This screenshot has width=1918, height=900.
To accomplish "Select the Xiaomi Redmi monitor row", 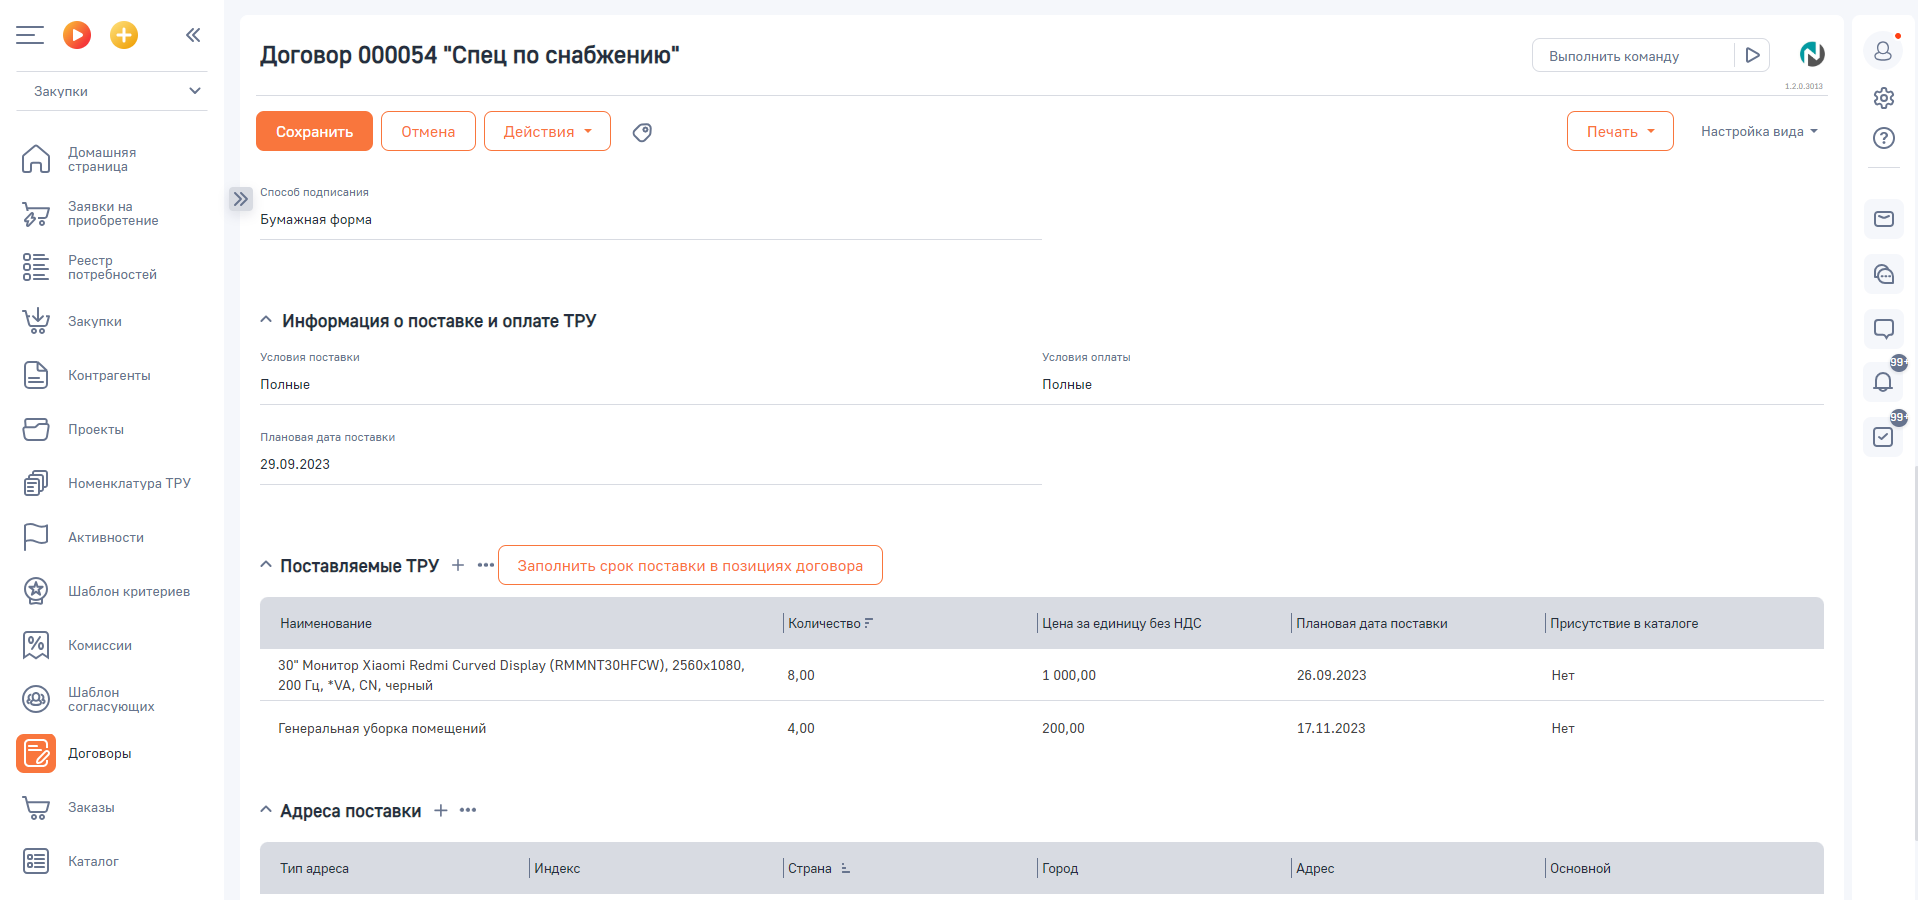I will [x=1042, y=675].
